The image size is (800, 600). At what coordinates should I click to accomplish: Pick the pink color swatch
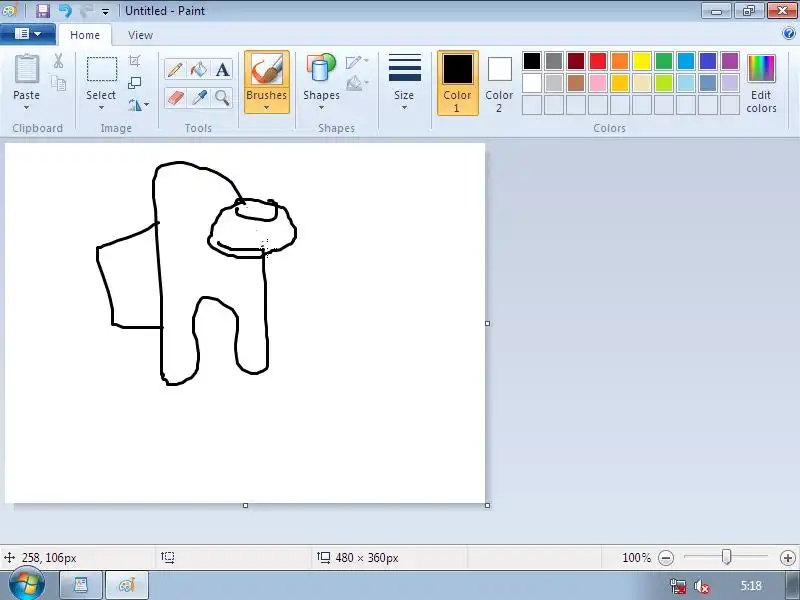click(x=598, y=83)
